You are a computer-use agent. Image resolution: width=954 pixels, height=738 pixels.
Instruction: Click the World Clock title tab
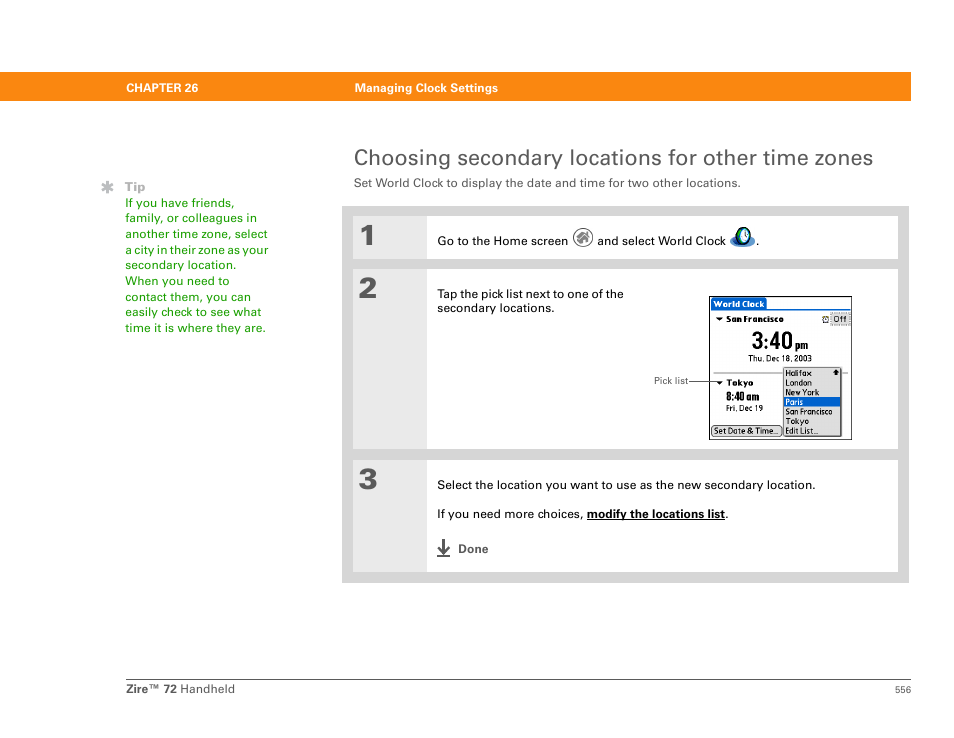coord(739,304)
